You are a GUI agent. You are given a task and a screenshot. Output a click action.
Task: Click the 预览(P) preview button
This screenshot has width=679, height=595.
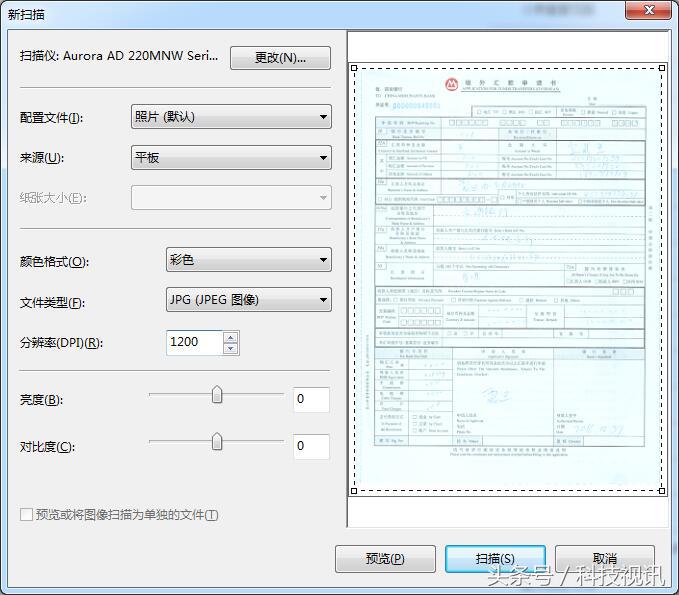tap(385, 559)
